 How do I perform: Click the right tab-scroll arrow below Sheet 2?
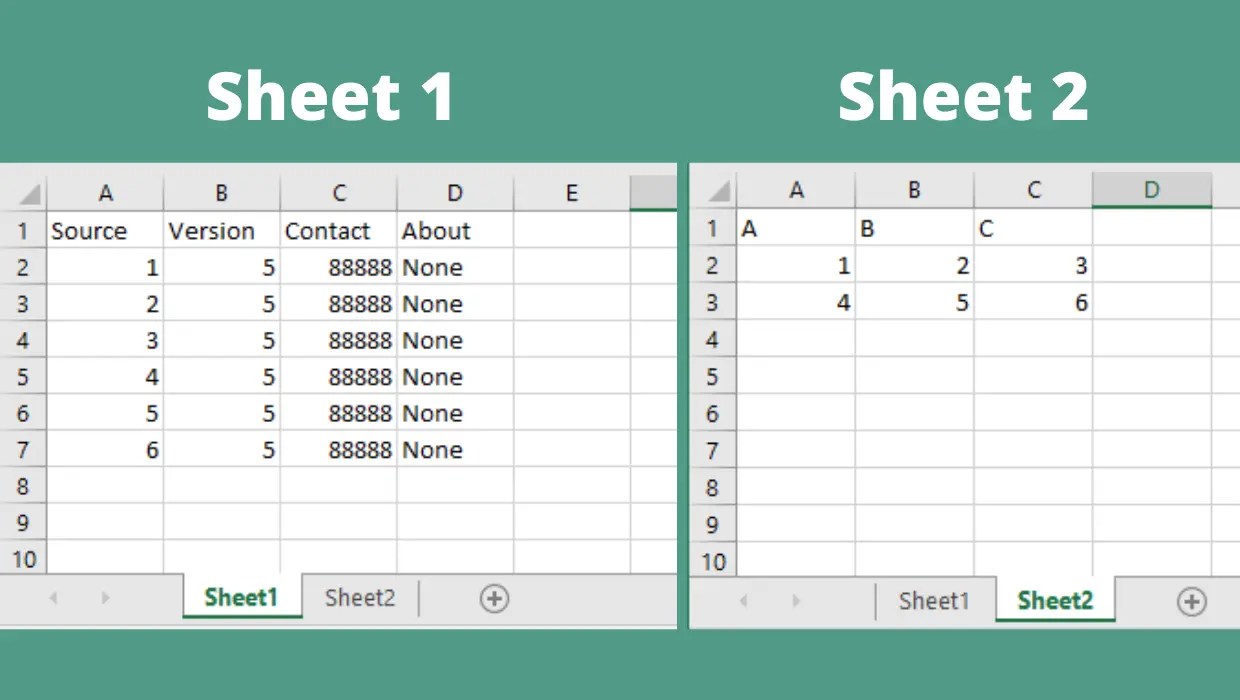point(795,600)
